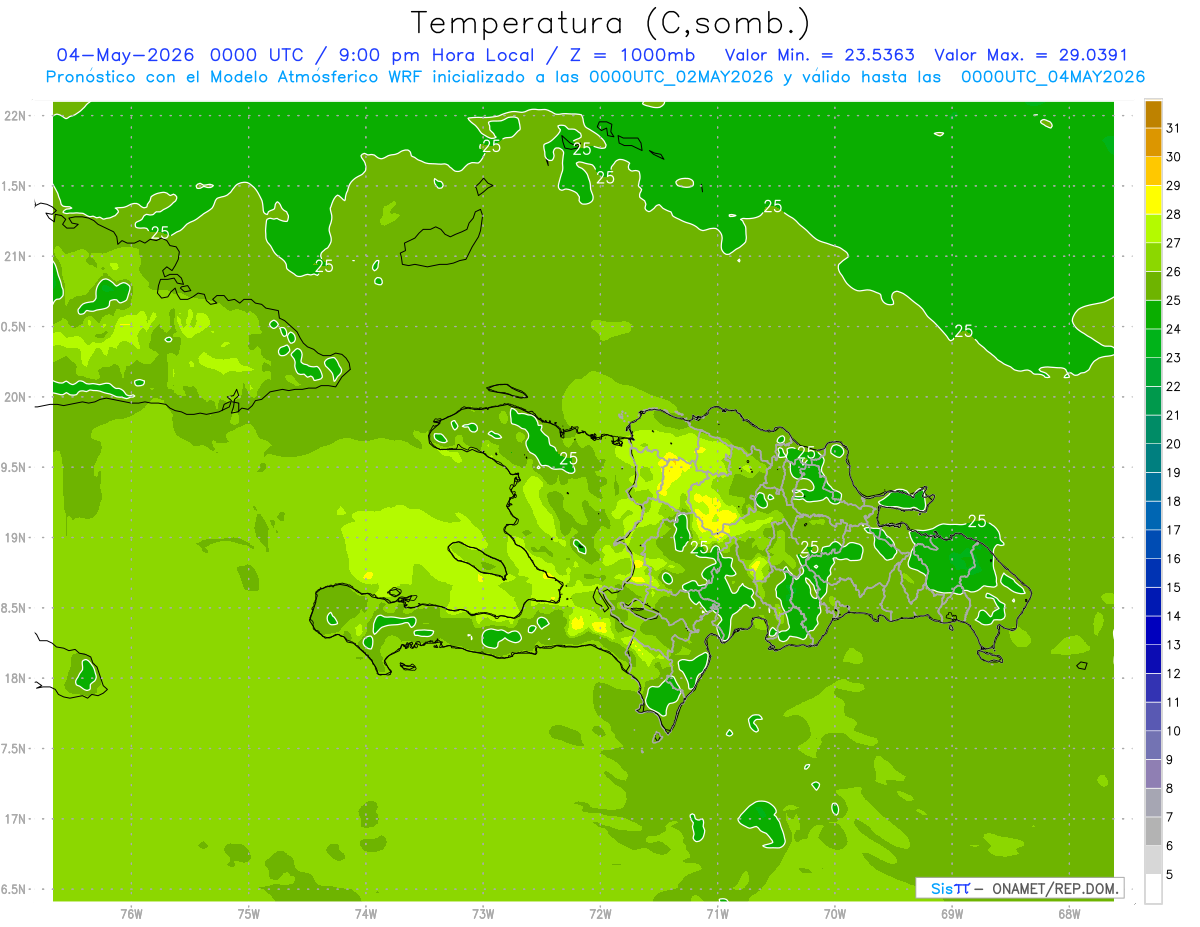Viewport: 1200px width, 927px height.
Task: Click the 18N latitude axis label
Action: pyautogui.click(x=16, y=678)
